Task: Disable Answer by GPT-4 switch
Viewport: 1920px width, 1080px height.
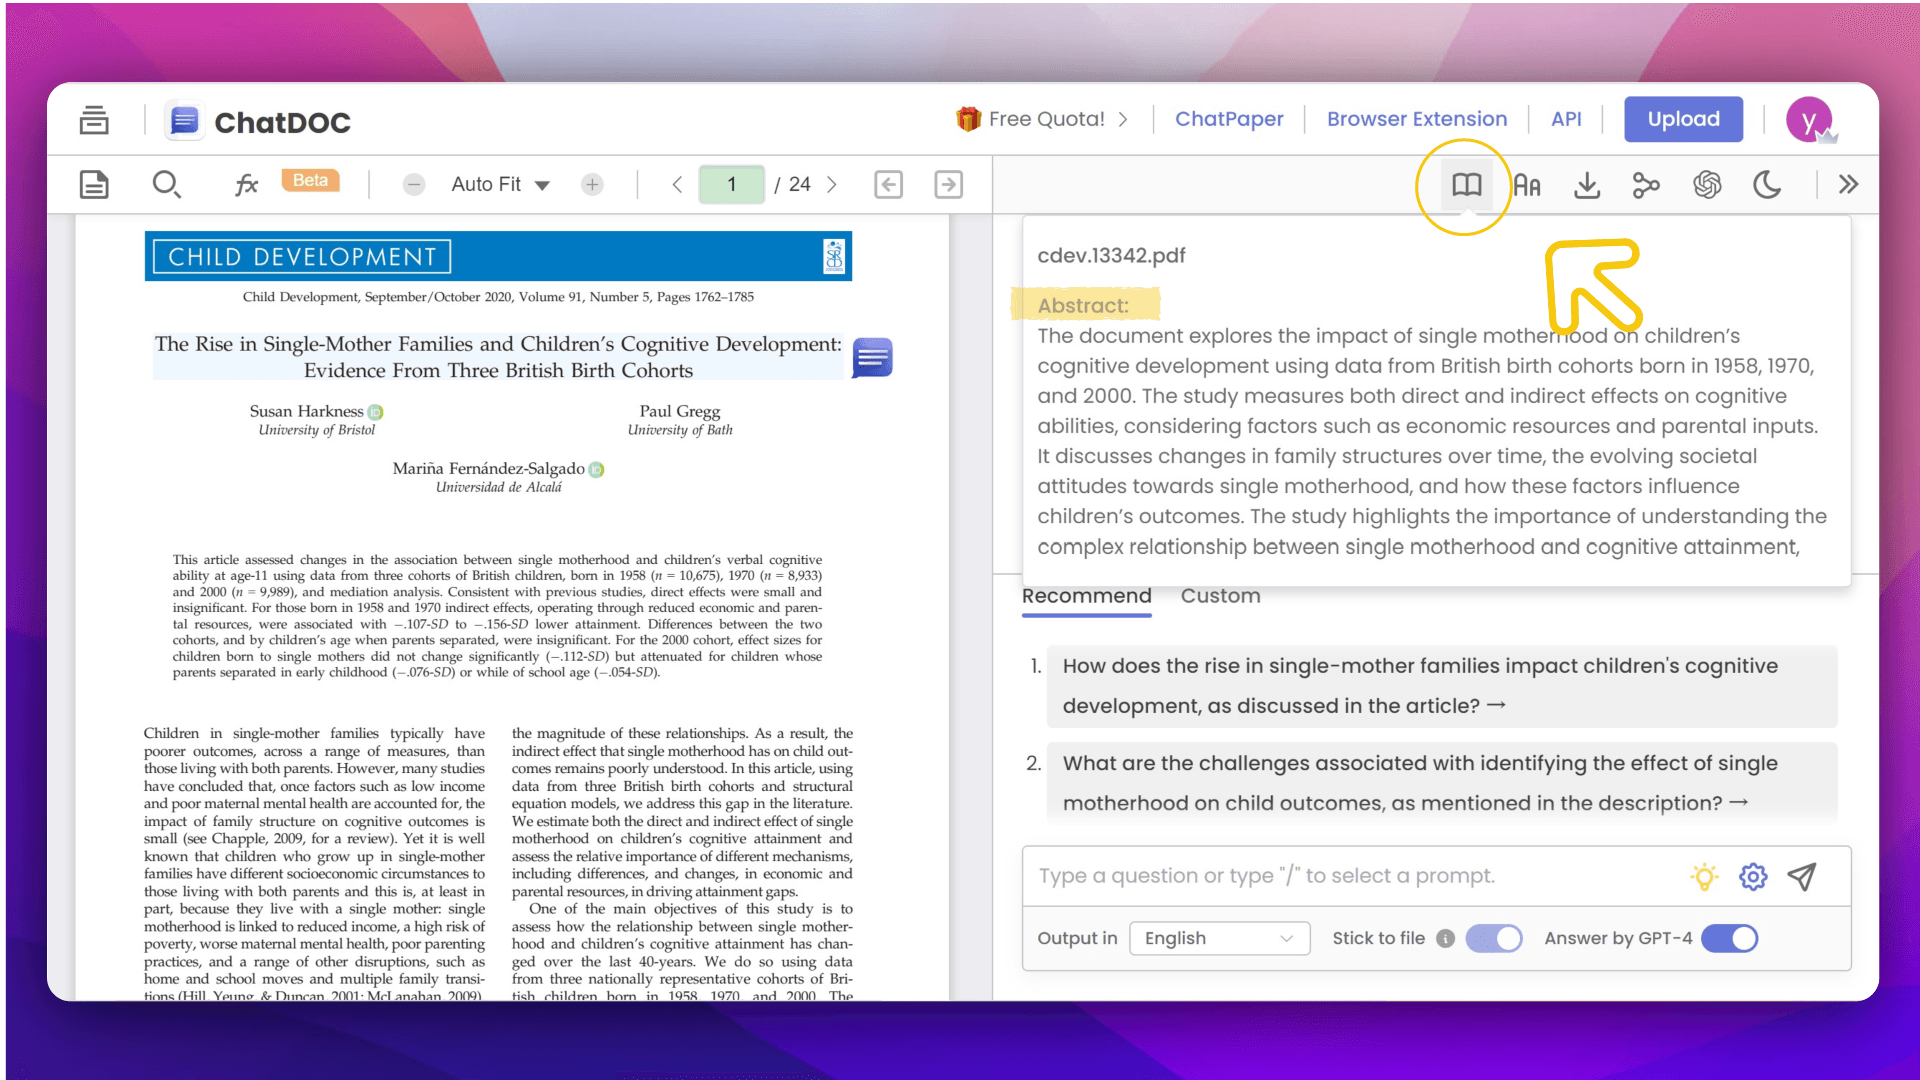Action: (x=1729, y=938)
